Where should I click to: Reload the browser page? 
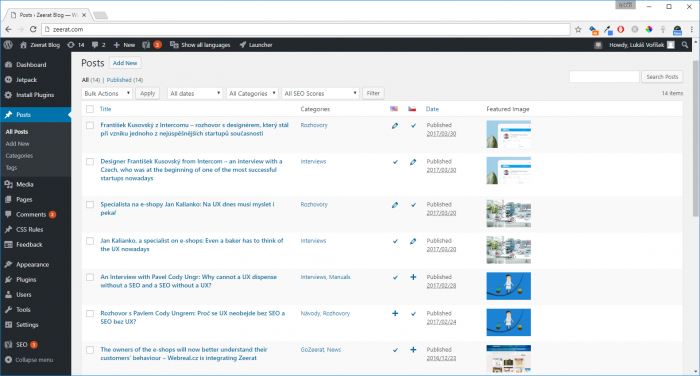(x=33, y=29)
